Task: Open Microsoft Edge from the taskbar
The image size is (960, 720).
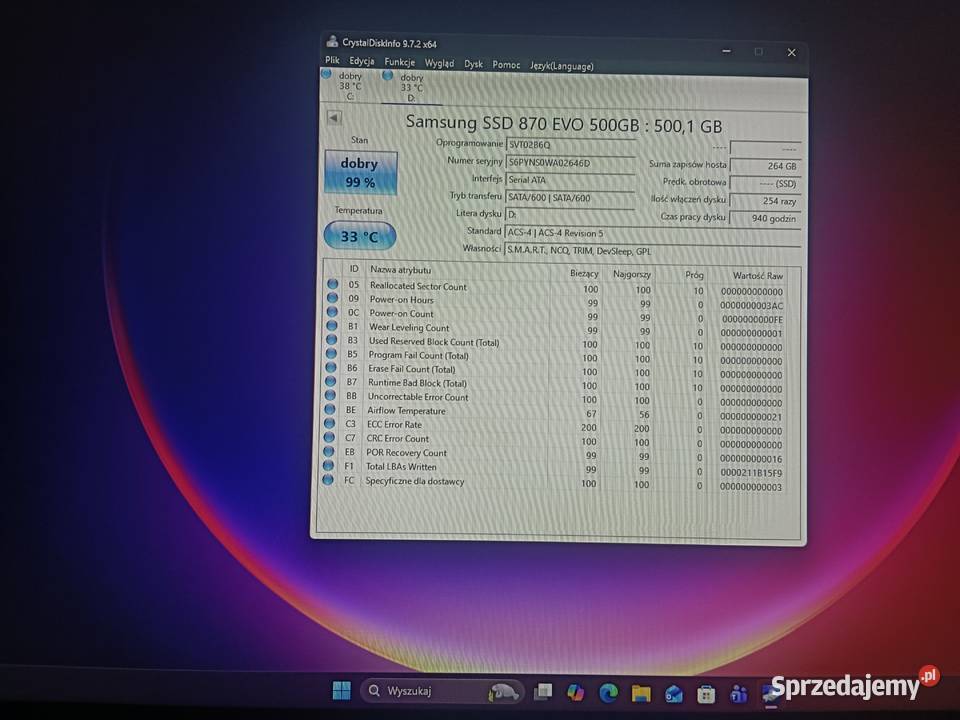Action: click(608, 690)
